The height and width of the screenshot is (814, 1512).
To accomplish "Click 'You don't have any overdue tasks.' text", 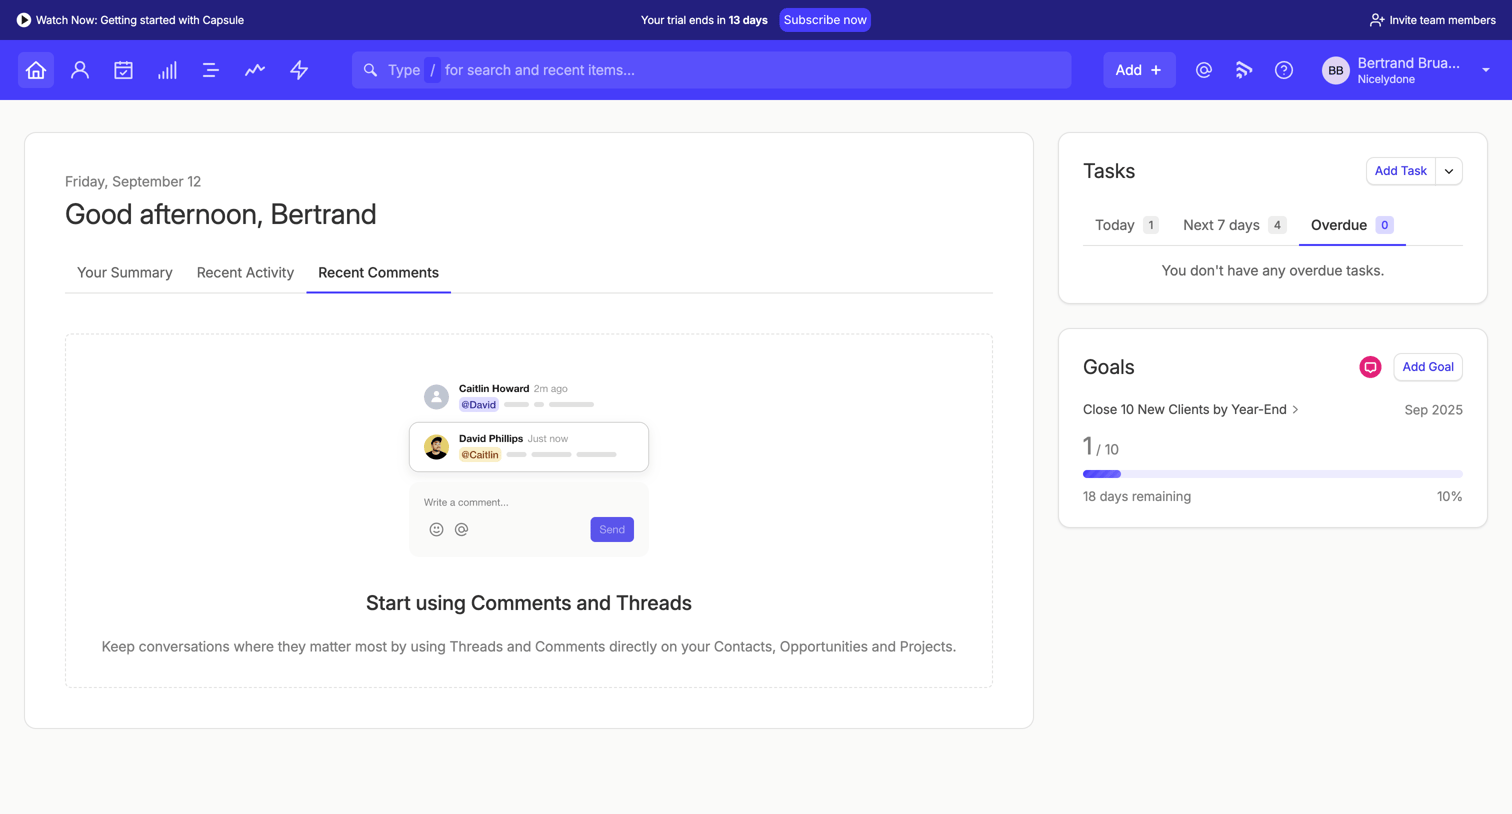I will click(1272, 271).
